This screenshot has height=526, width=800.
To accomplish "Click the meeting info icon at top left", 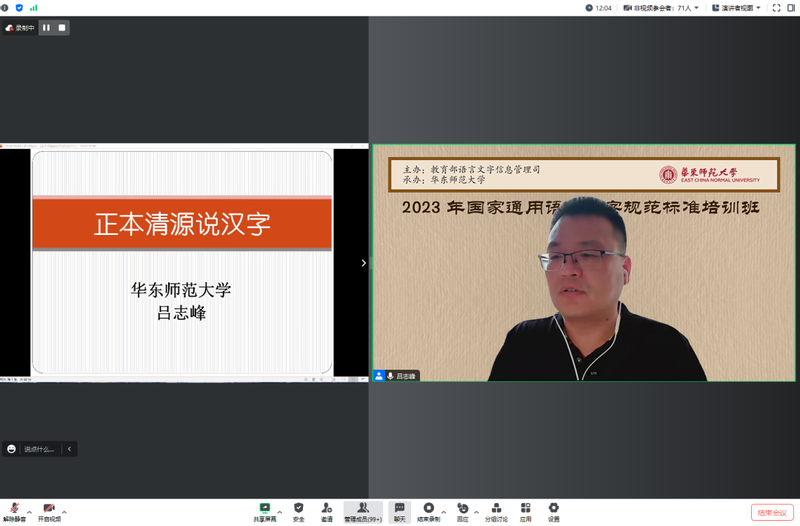I will [x=6, y=7].
